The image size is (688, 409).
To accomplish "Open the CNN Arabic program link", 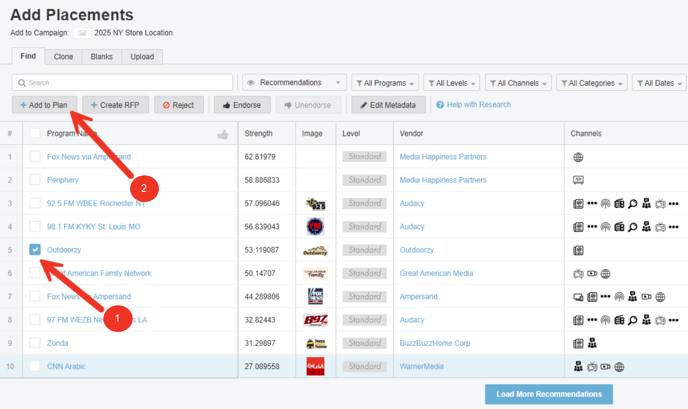I will (x=66, y=366).
